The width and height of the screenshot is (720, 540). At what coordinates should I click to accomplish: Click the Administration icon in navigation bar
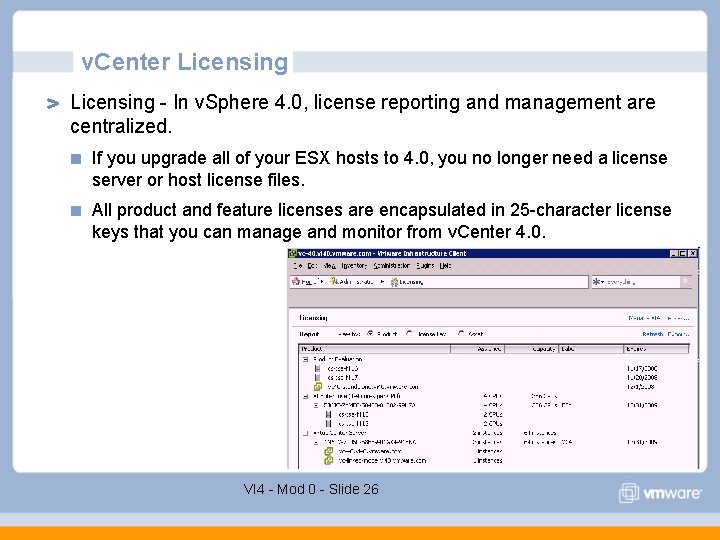pos(334,281)
